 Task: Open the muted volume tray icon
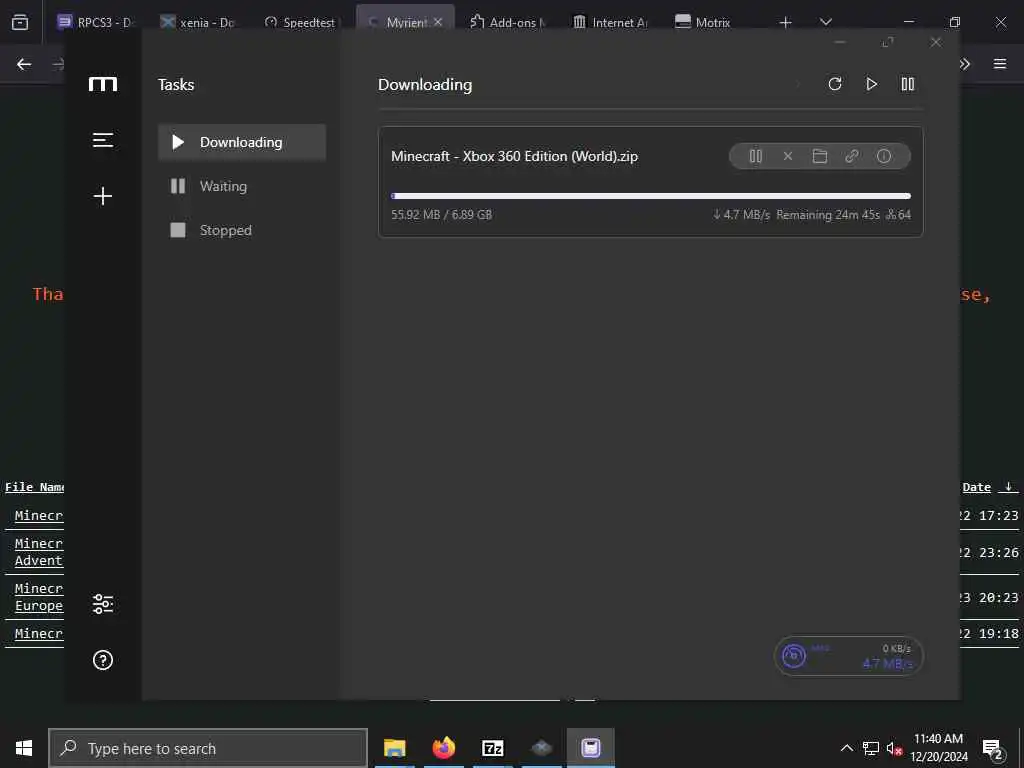[894, 748]
